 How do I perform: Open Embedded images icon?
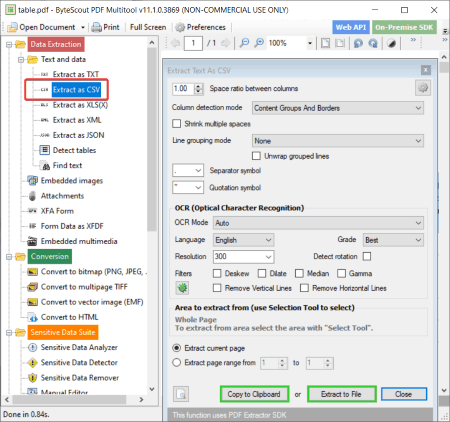tap(32, 180)
